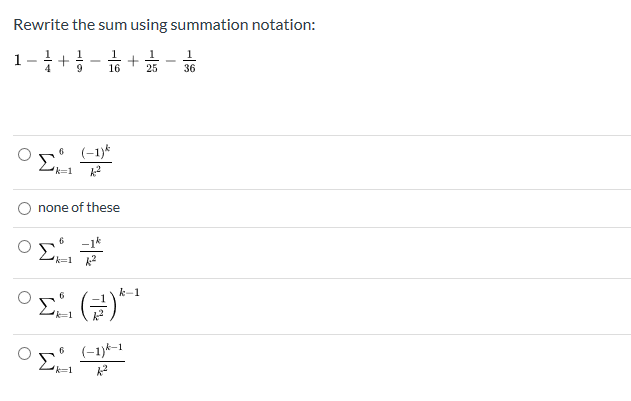The image size is (631, 401).
Task: Click the sigma symbol in the last answer
Action: pos(46,362)
